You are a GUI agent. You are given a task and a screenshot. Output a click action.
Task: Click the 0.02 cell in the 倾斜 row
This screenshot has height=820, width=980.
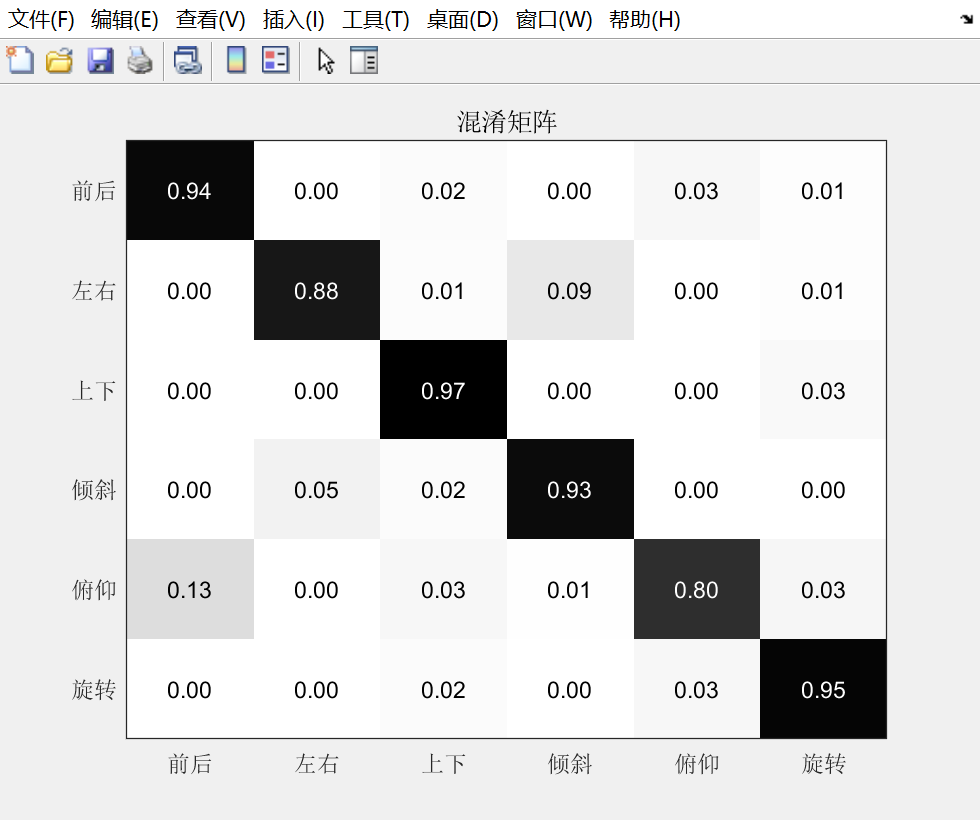pyautogui.click(x=444, y=489)
